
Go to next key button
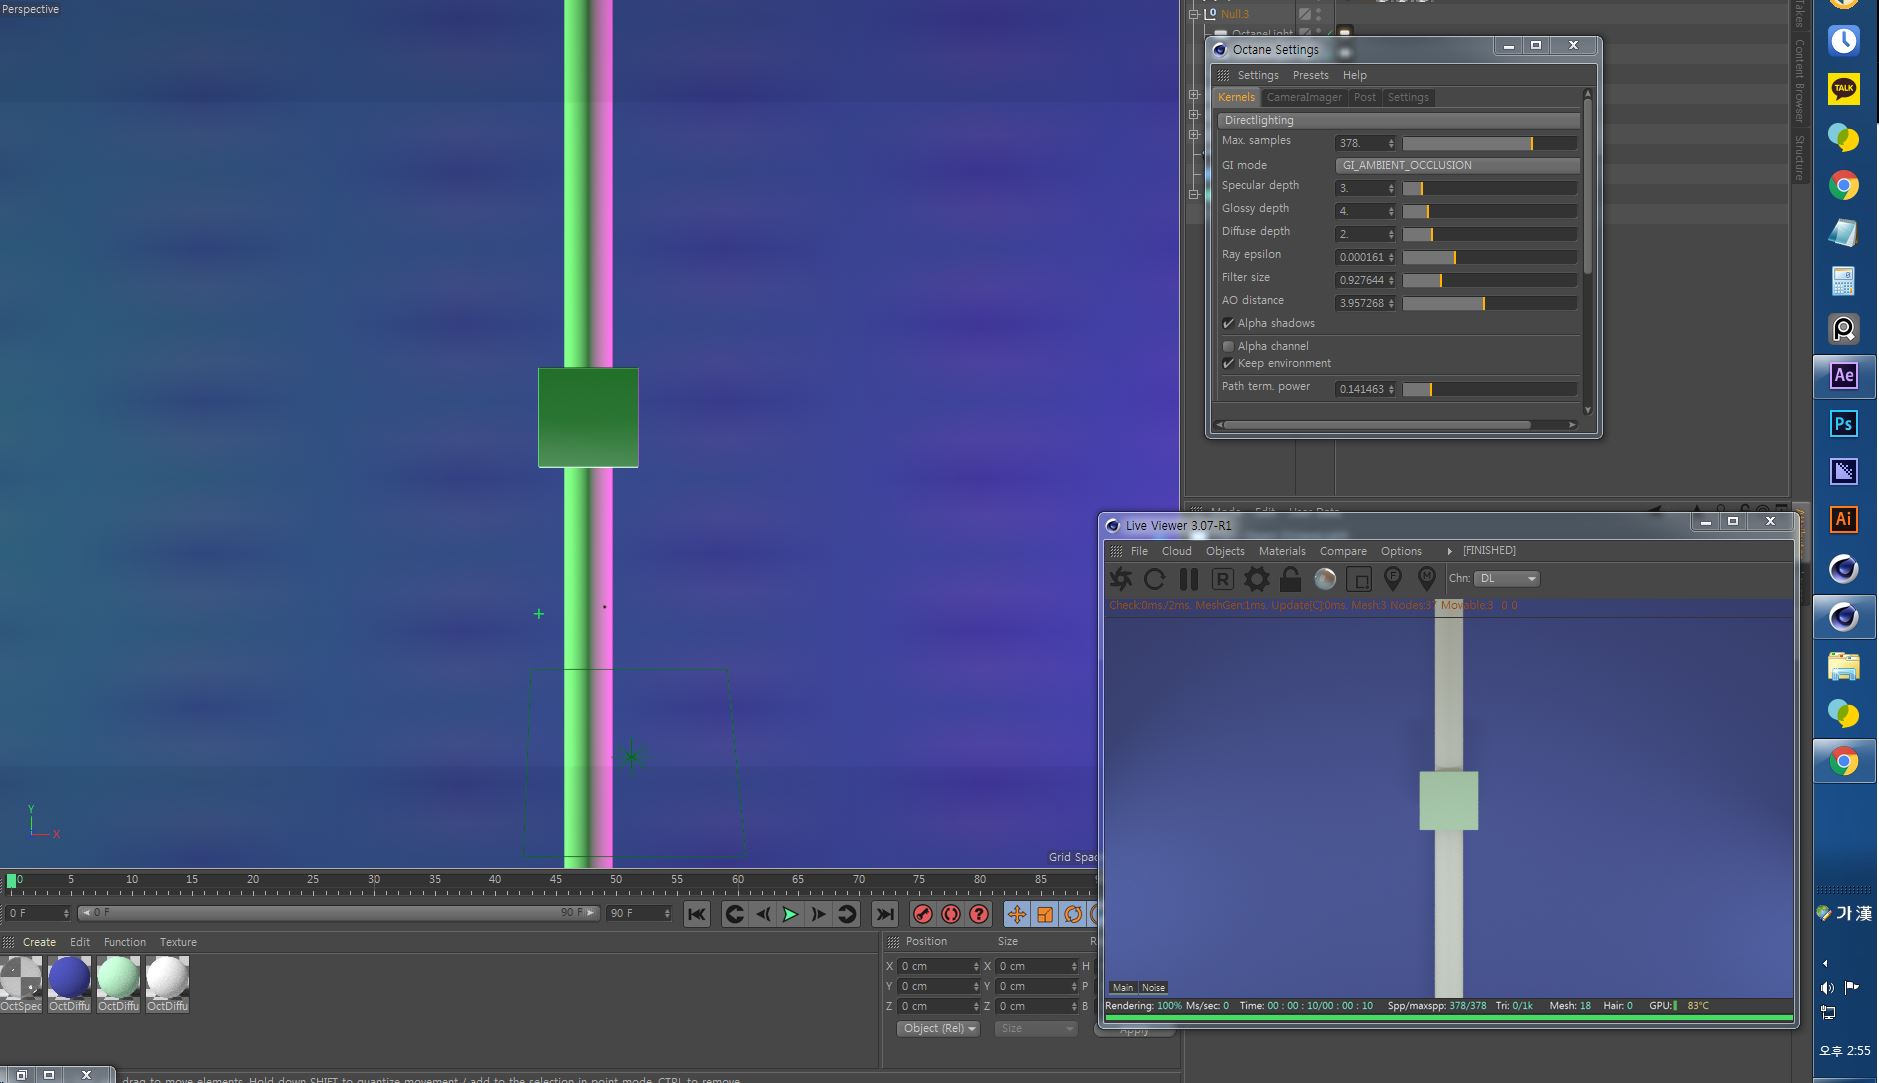click(846, 914)
